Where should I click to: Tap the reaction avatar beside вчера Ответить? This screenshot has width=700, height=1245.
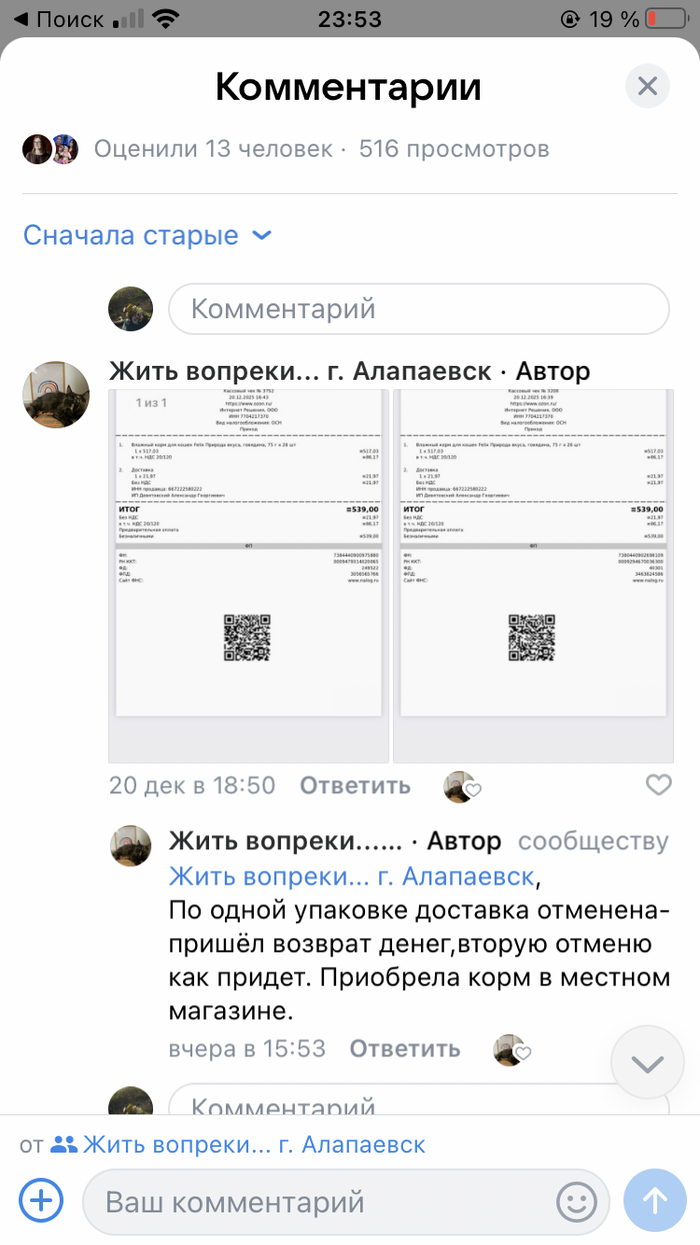click(511, 1050)
